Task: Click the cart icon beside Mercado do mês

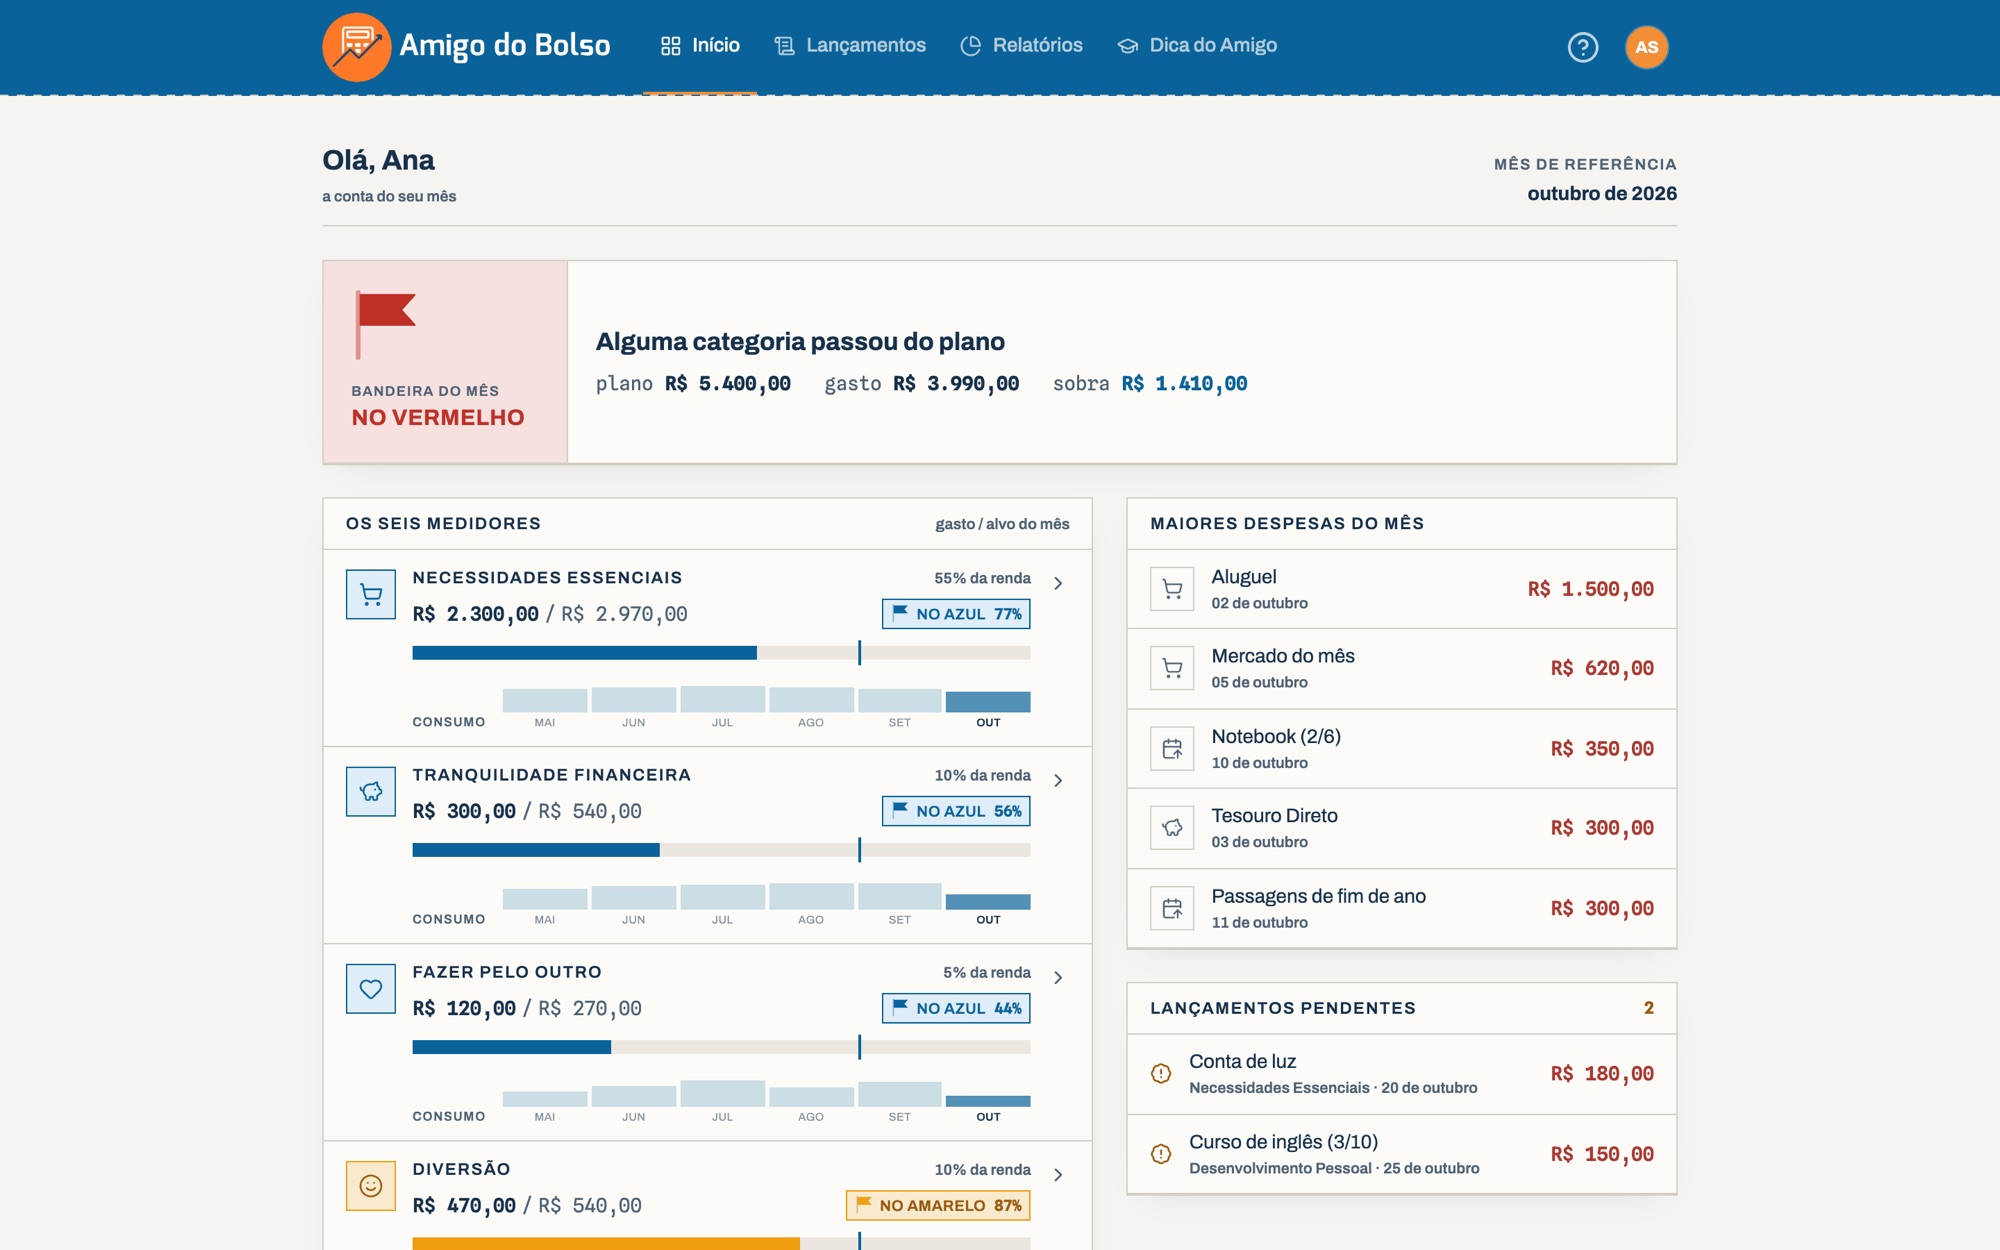Action: 1172,668
